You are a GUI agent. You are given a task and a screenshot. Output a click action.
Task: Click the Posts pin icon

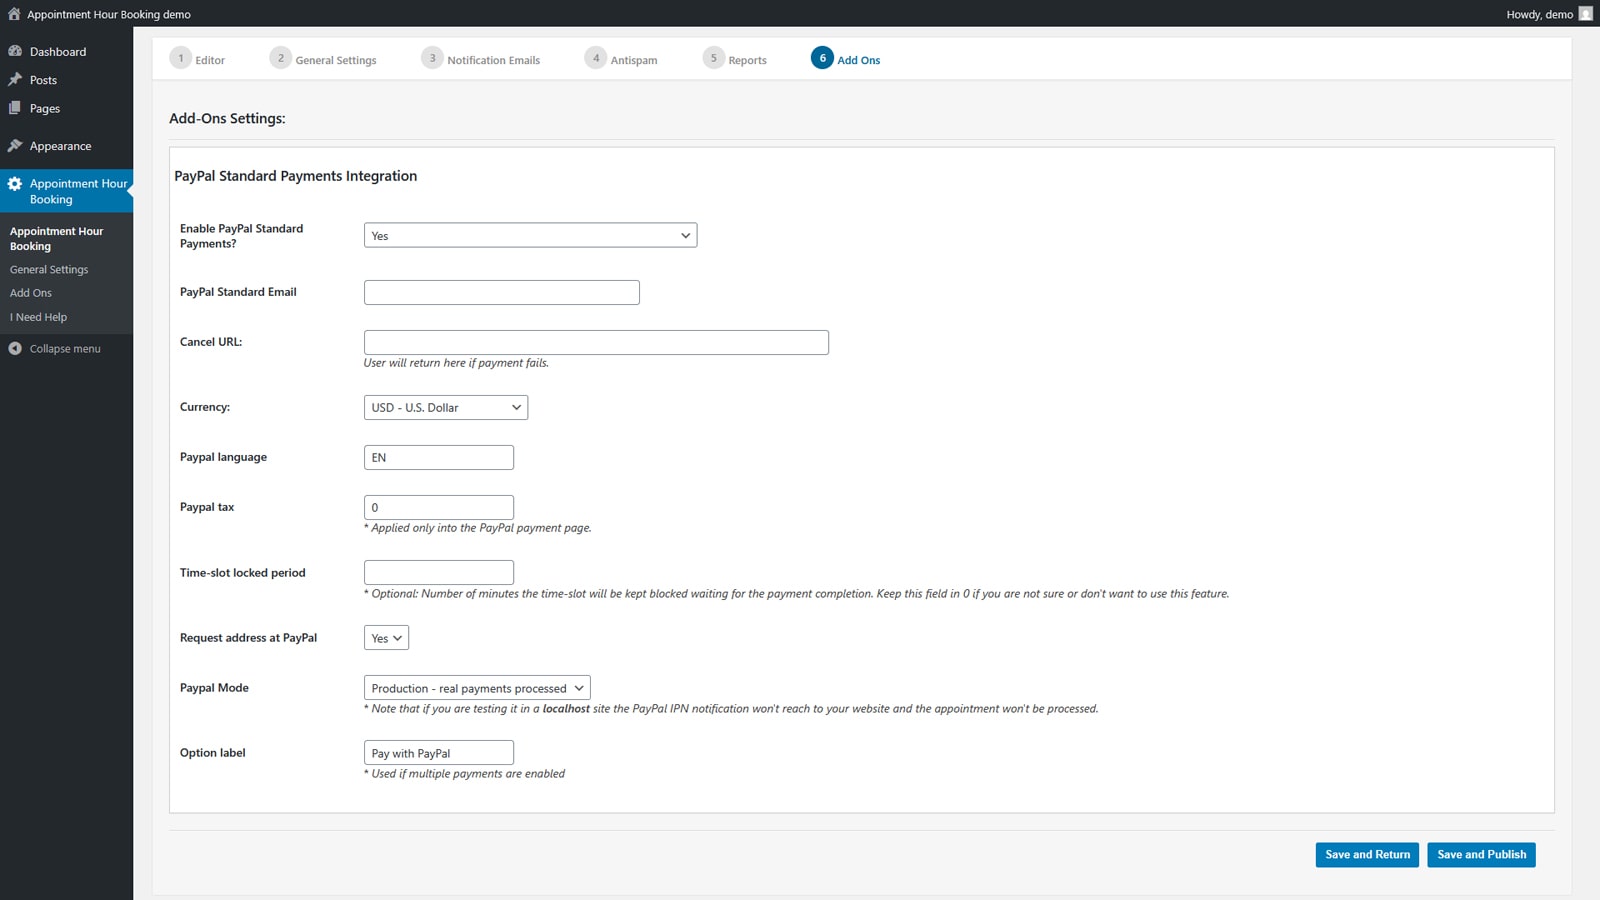15,79
